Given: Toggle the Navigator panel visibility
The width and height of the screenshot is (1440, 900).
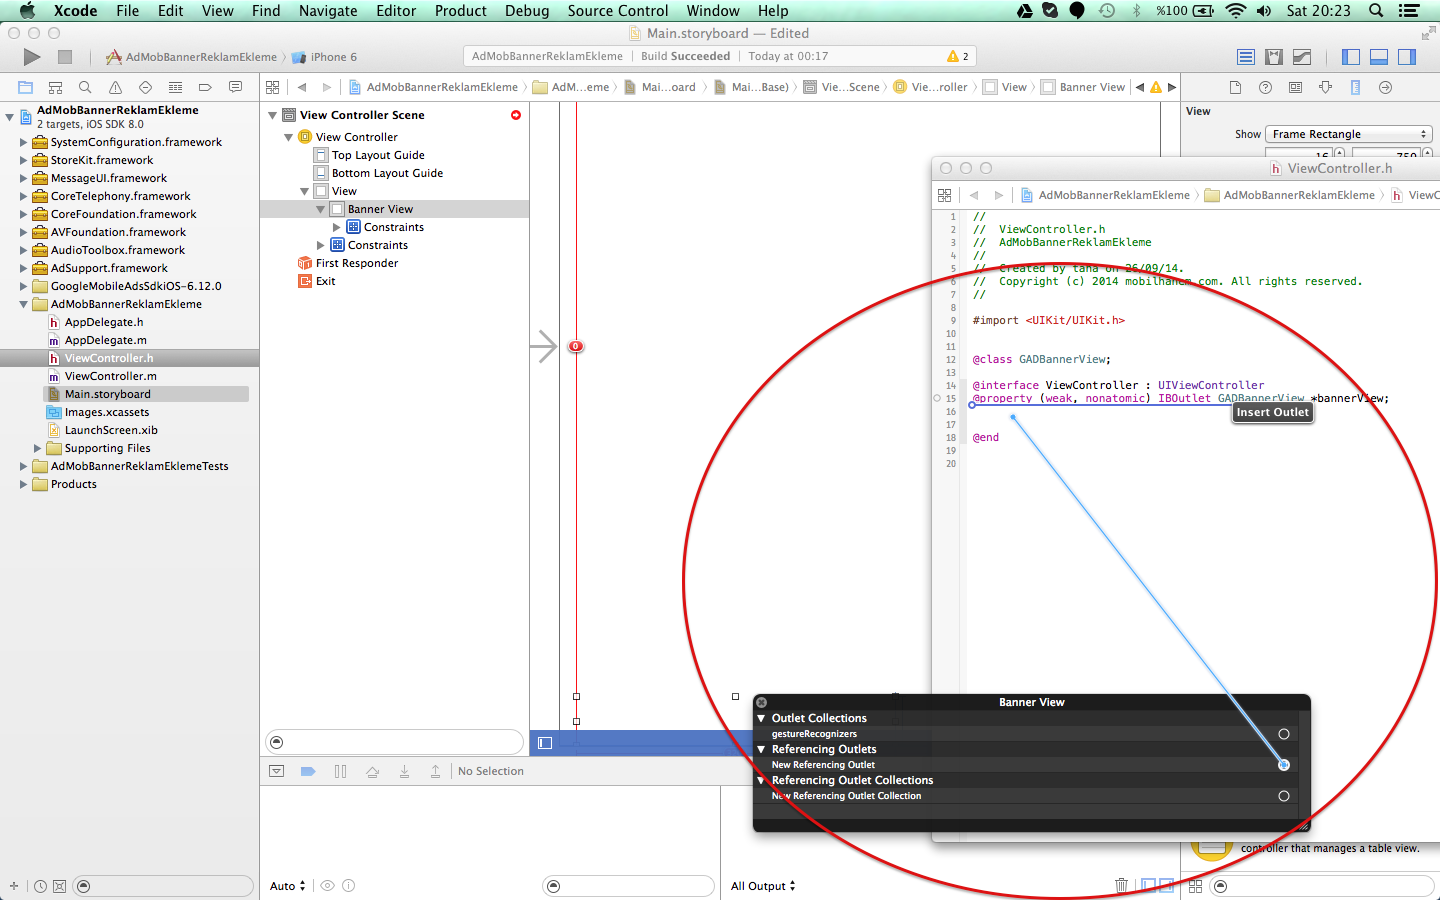Looking at the screenshot, I should coord(1350,57).
